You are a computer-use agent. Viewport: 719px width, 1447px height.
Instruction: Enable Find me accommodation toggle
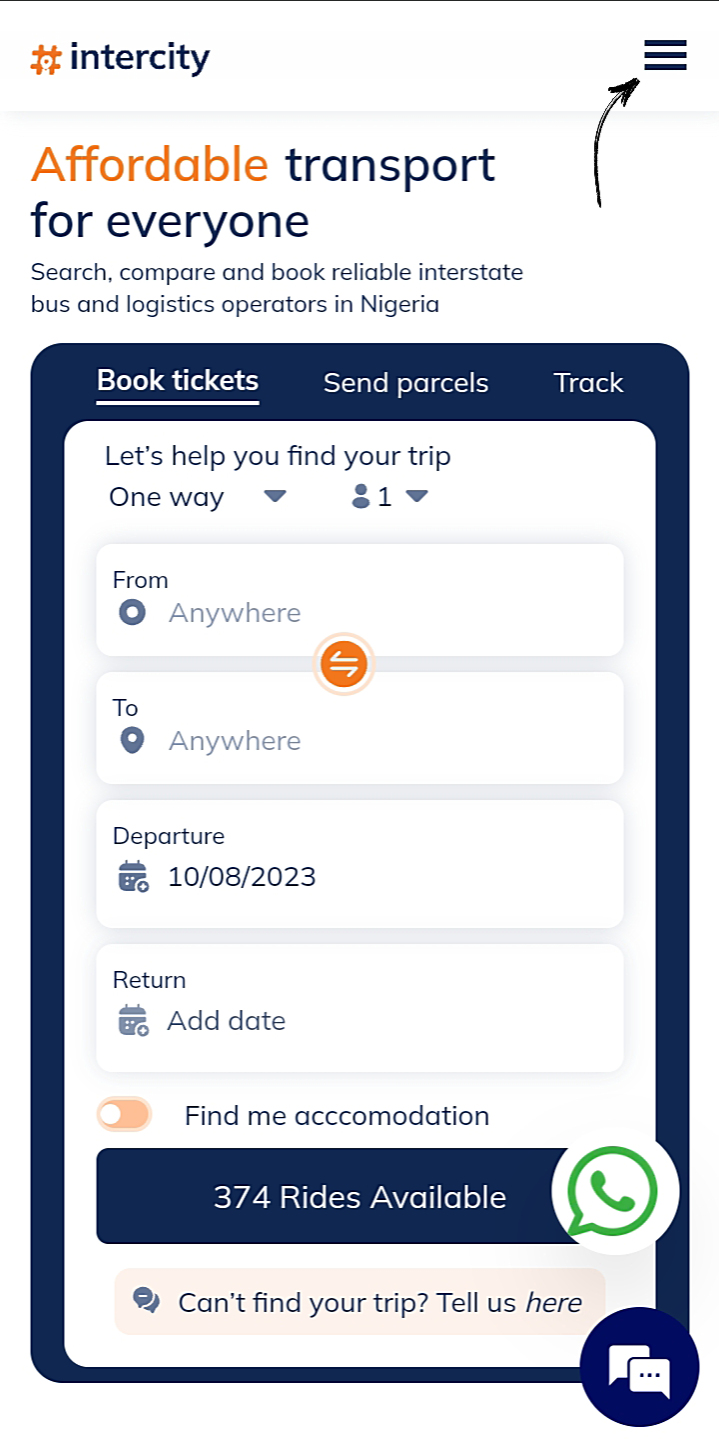coord(124,1115)
